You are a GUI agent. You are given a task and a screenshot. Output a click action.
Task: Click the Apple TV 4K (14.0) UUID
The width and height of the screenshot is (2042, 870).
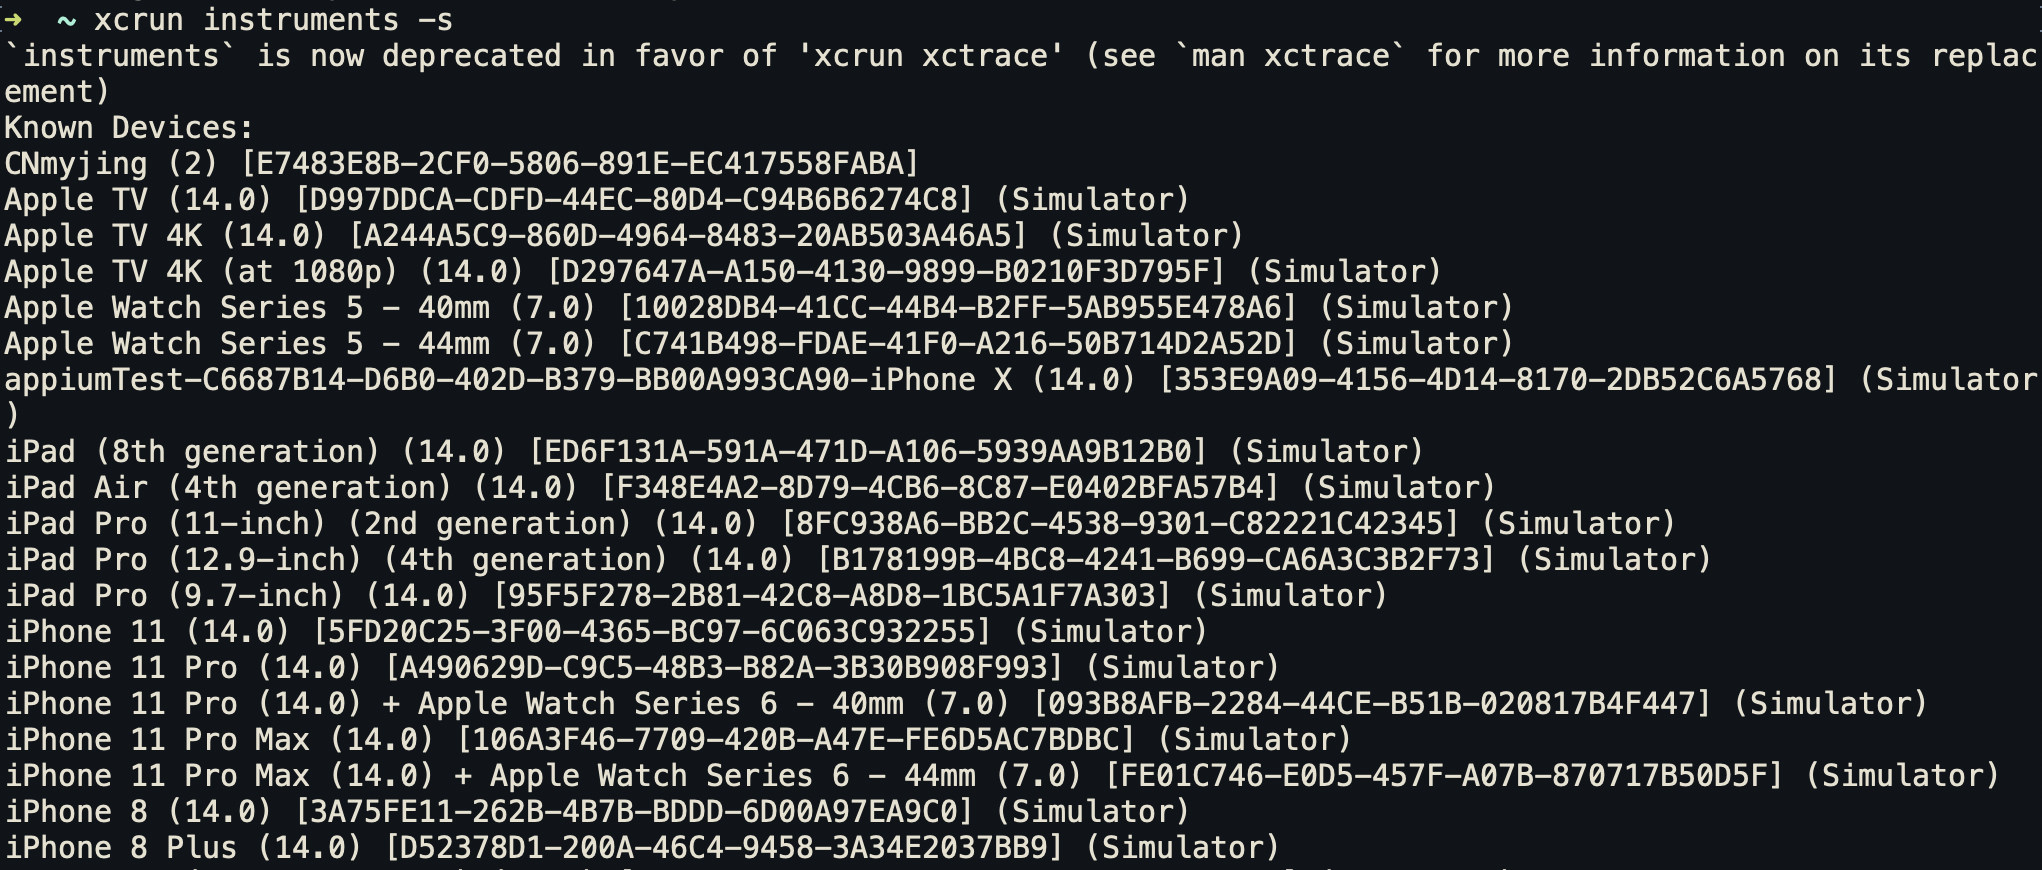coord(688,236)
